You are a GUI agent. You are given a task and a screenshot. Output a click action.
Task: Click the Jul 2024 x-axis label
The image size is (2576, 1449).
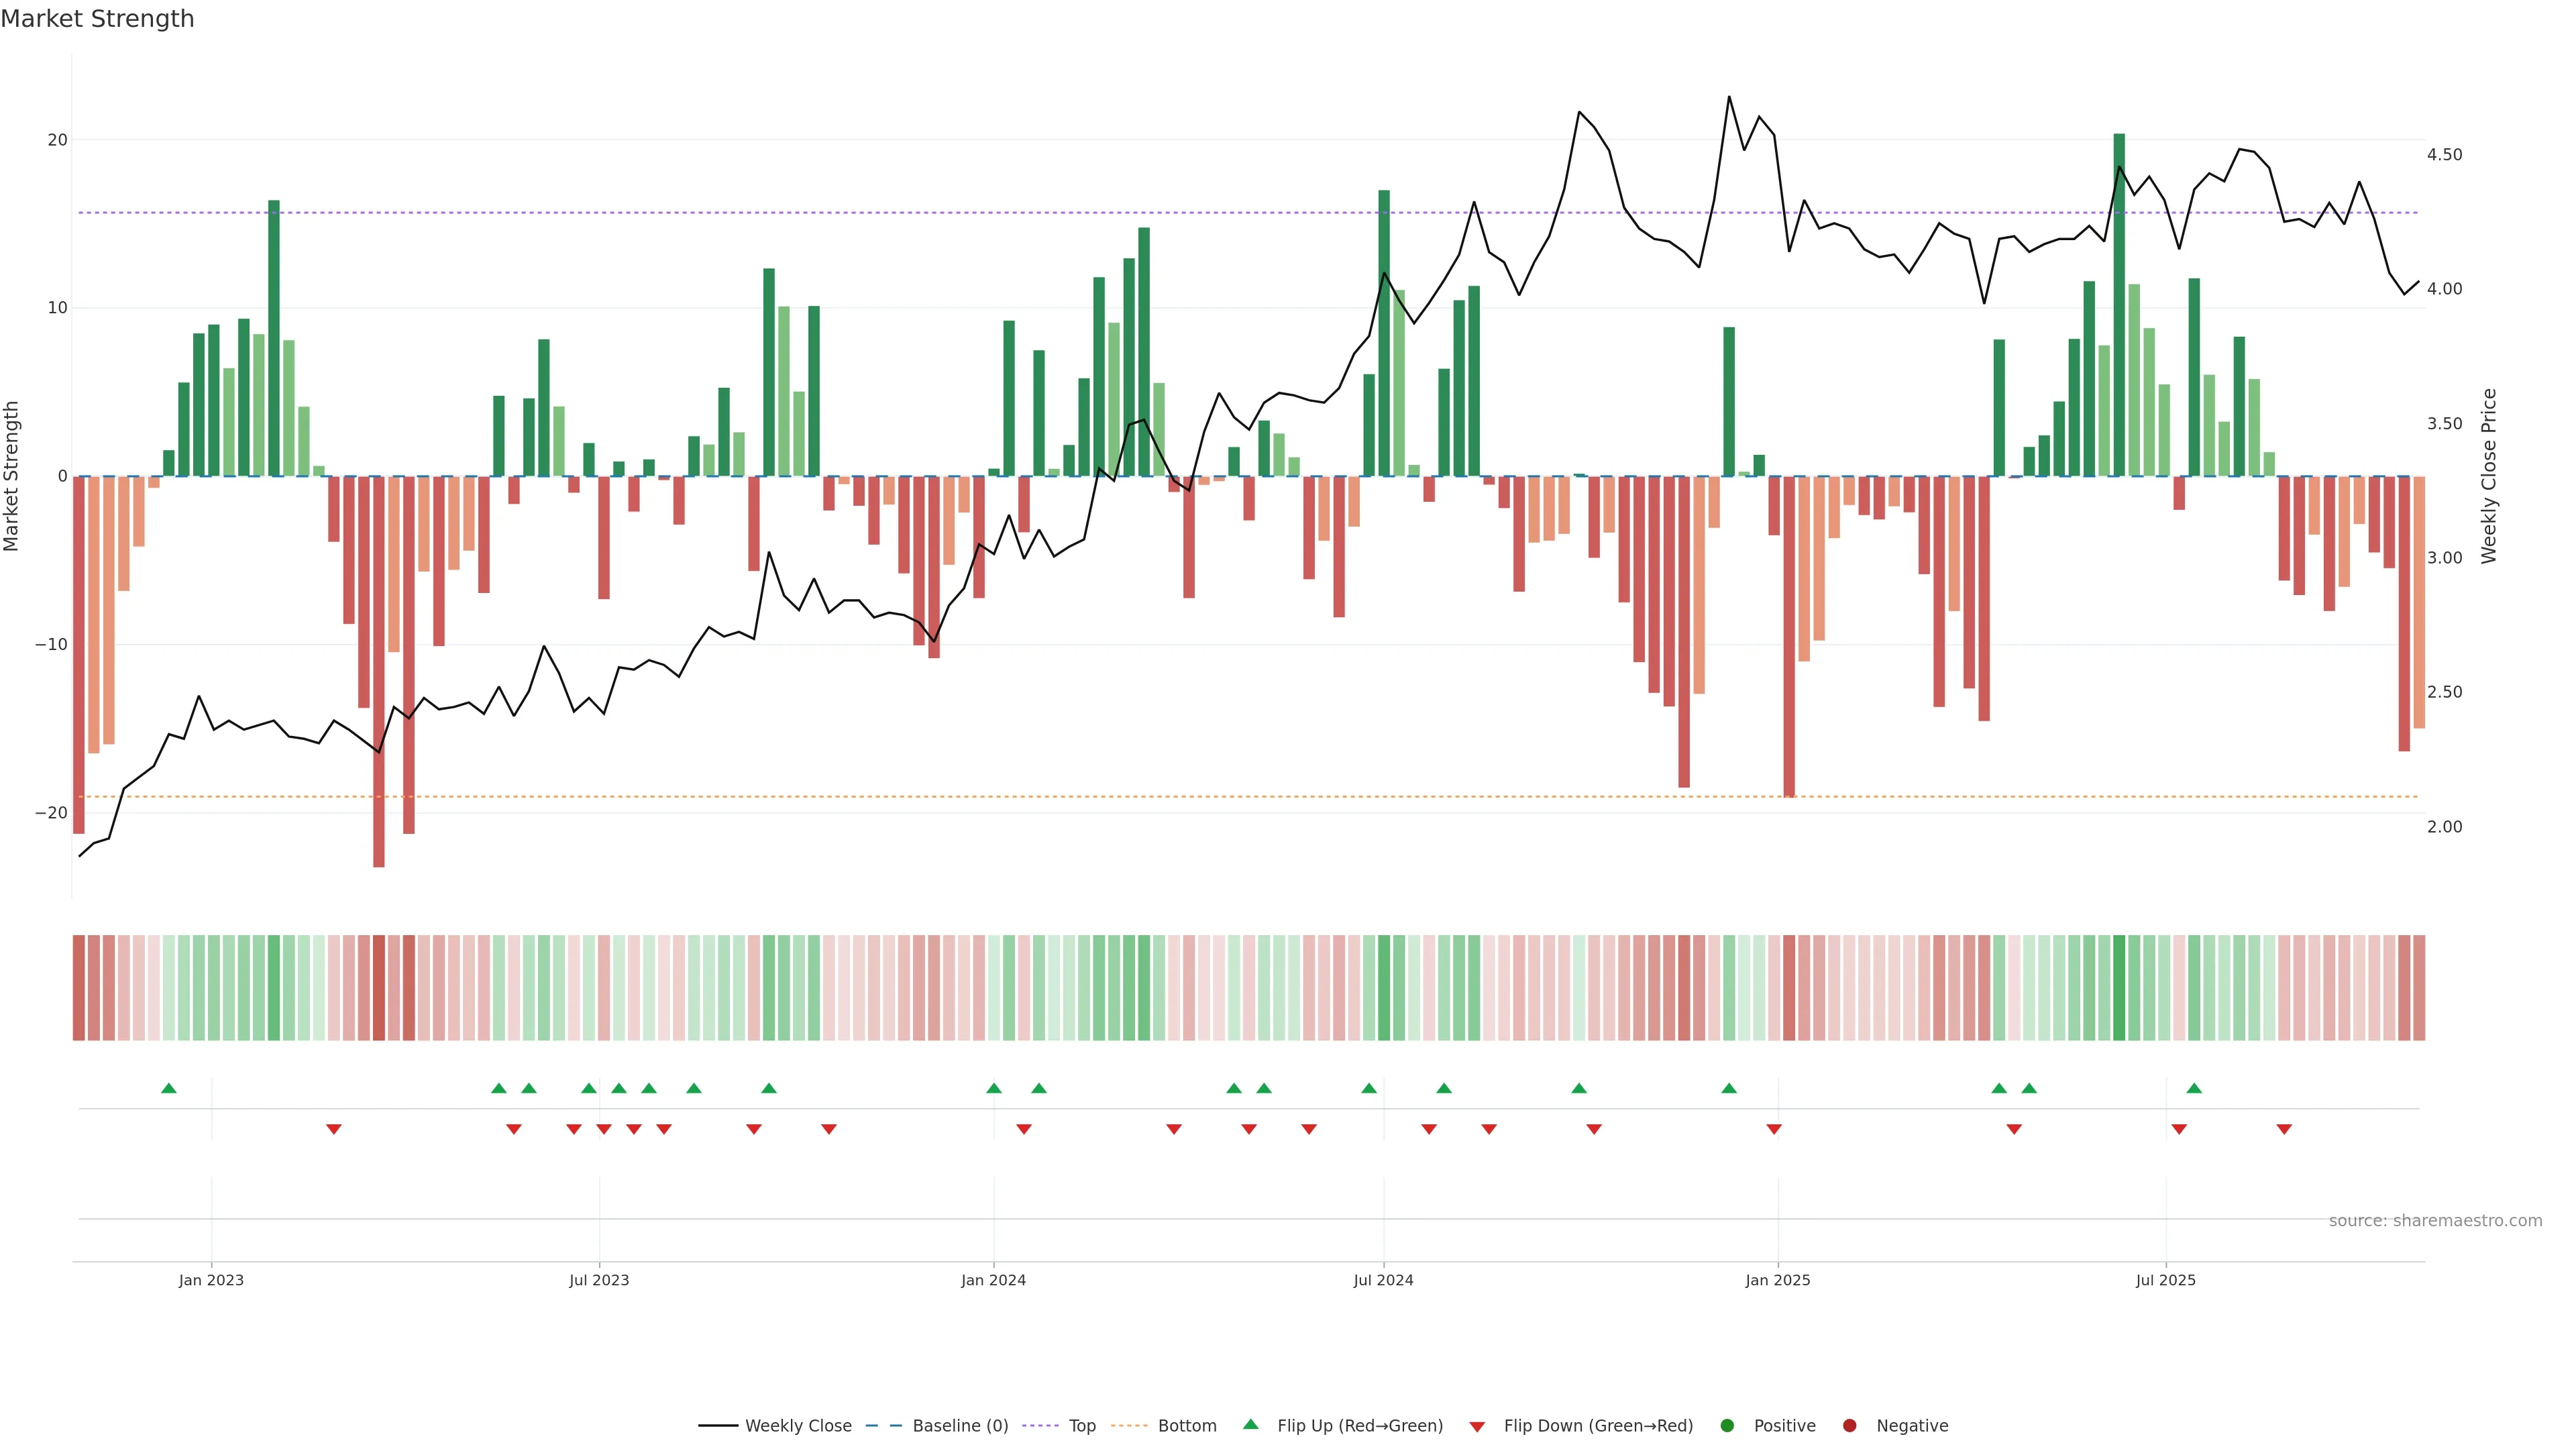pyautogui.click(x=1383, y=1280)
